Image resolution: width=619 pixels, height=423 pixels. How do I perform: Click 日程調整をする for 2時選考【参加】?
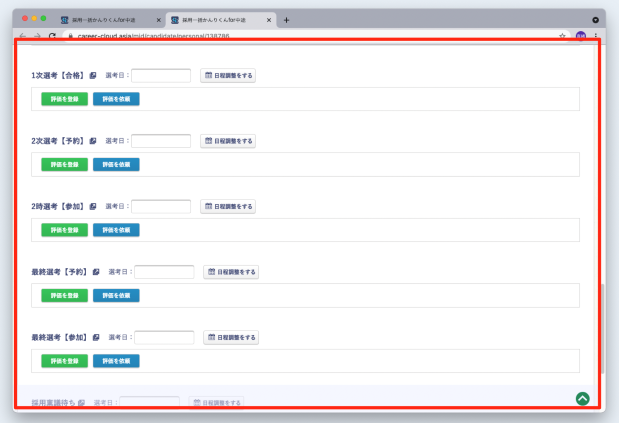pos(228,207)
